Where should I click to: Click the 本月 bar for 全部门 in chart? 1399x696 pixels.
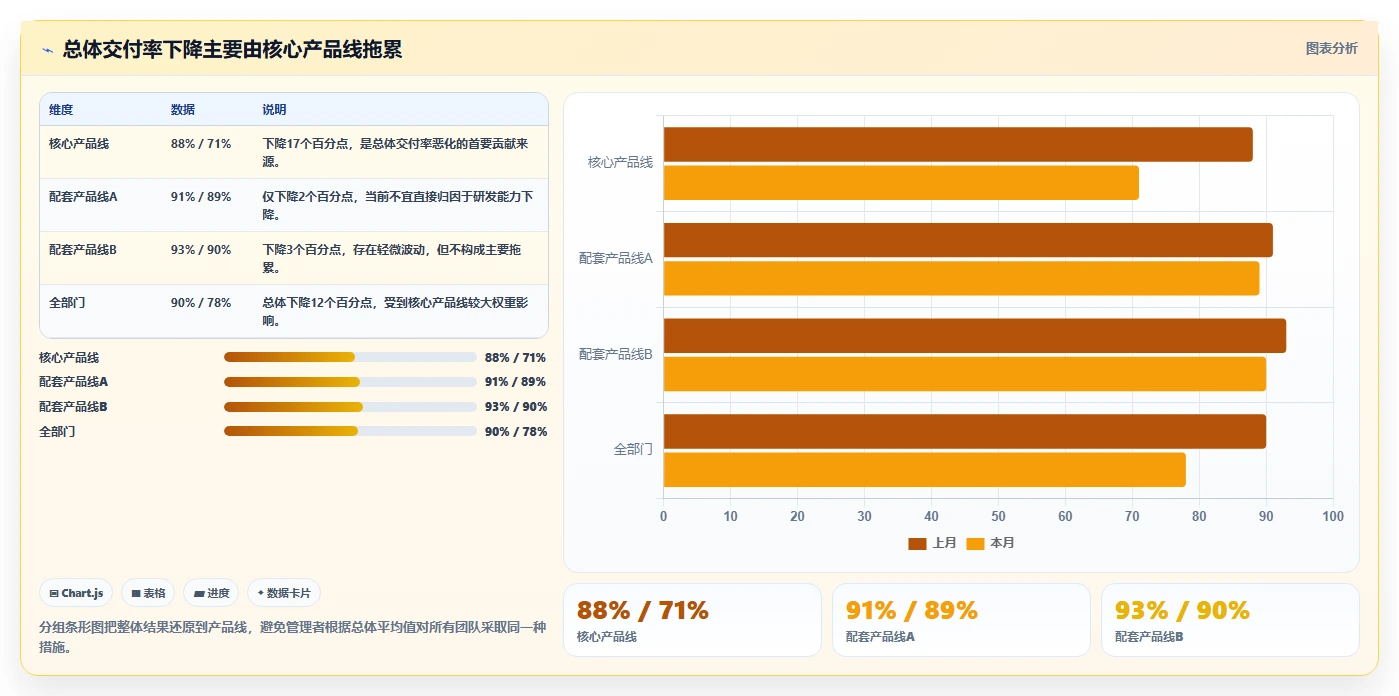[925, 470]
